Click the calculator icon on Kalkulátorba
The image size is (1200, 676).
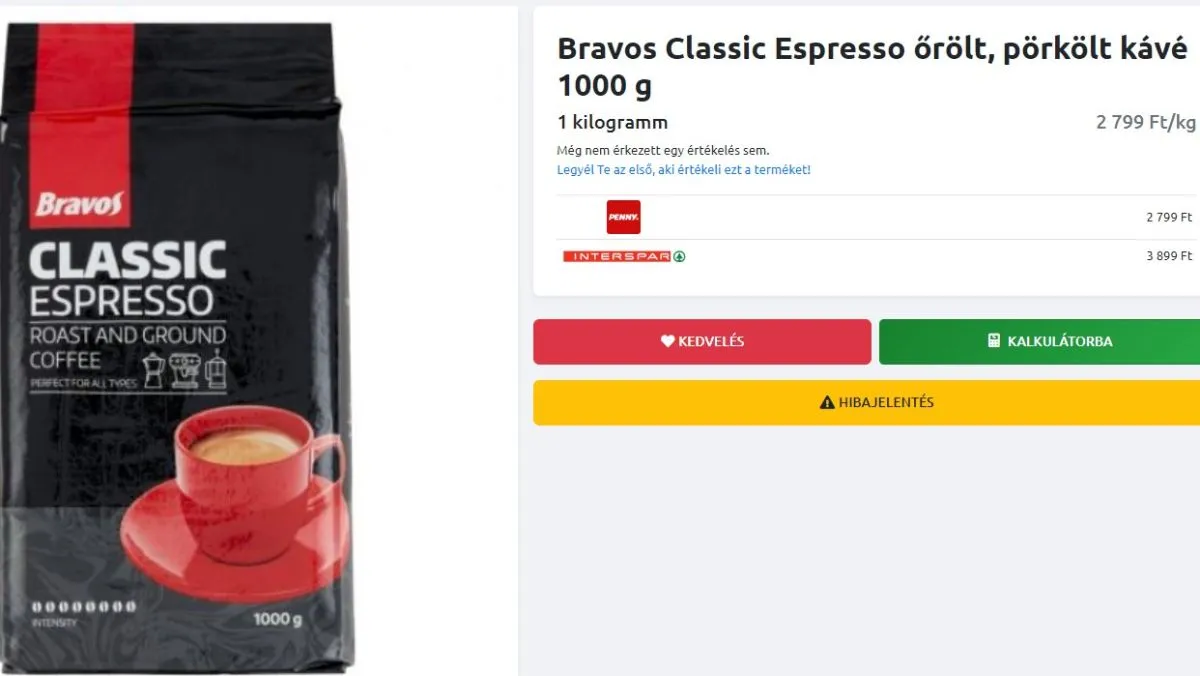coord(994,341)
